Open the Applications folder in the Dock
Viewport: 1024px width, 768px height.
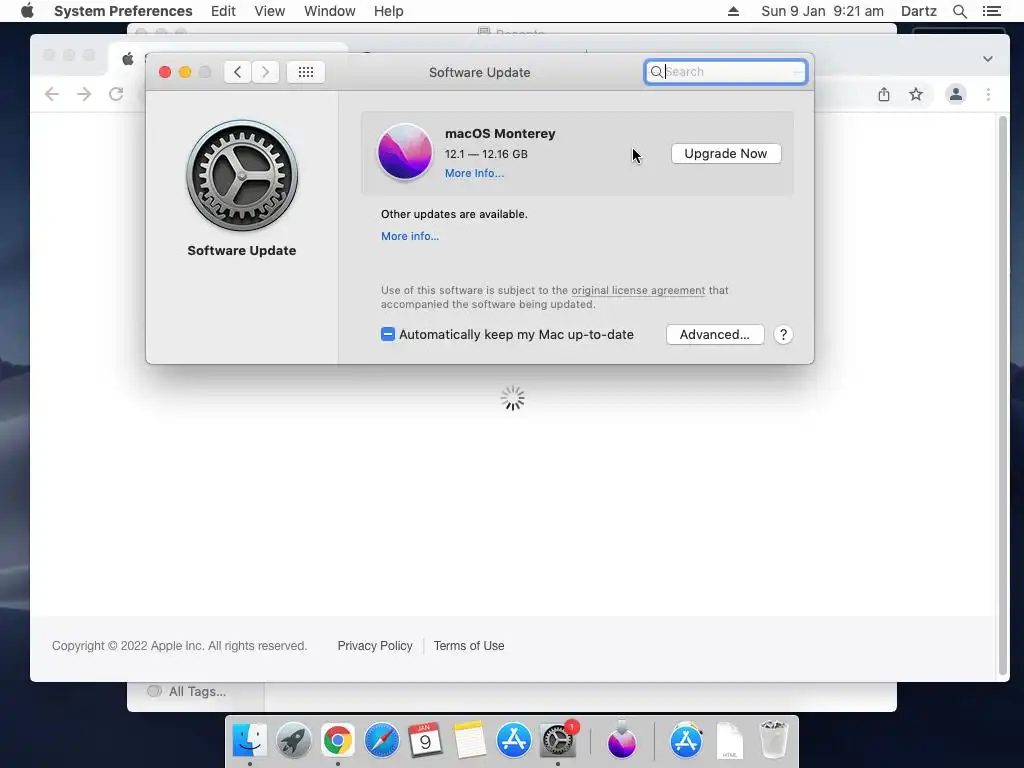pos(686,741)
